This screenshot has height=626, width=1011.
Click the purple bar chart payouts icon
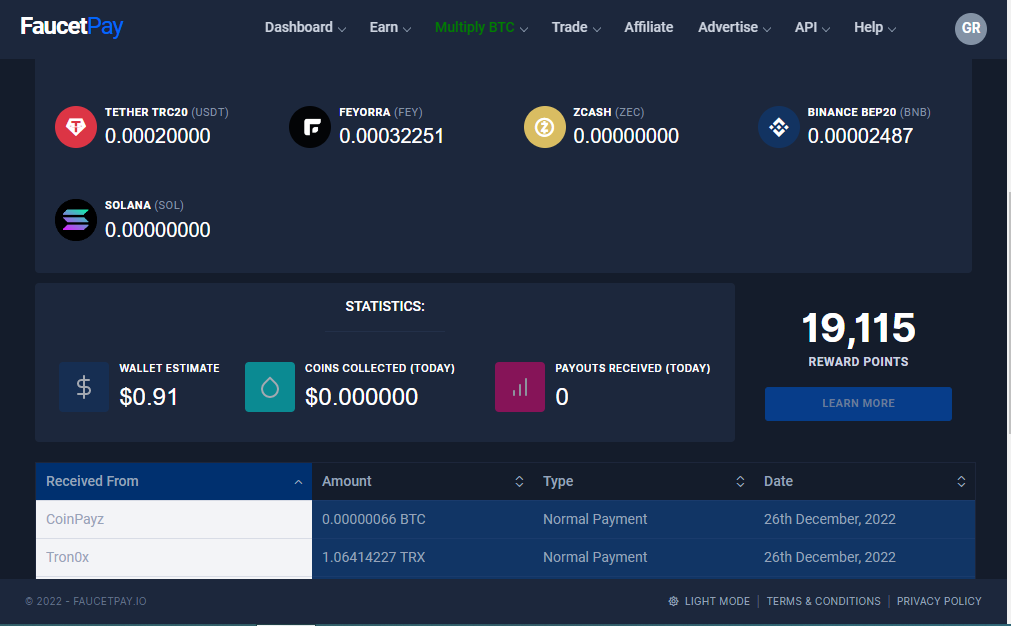pyautogui.click(x=520, y=387)
